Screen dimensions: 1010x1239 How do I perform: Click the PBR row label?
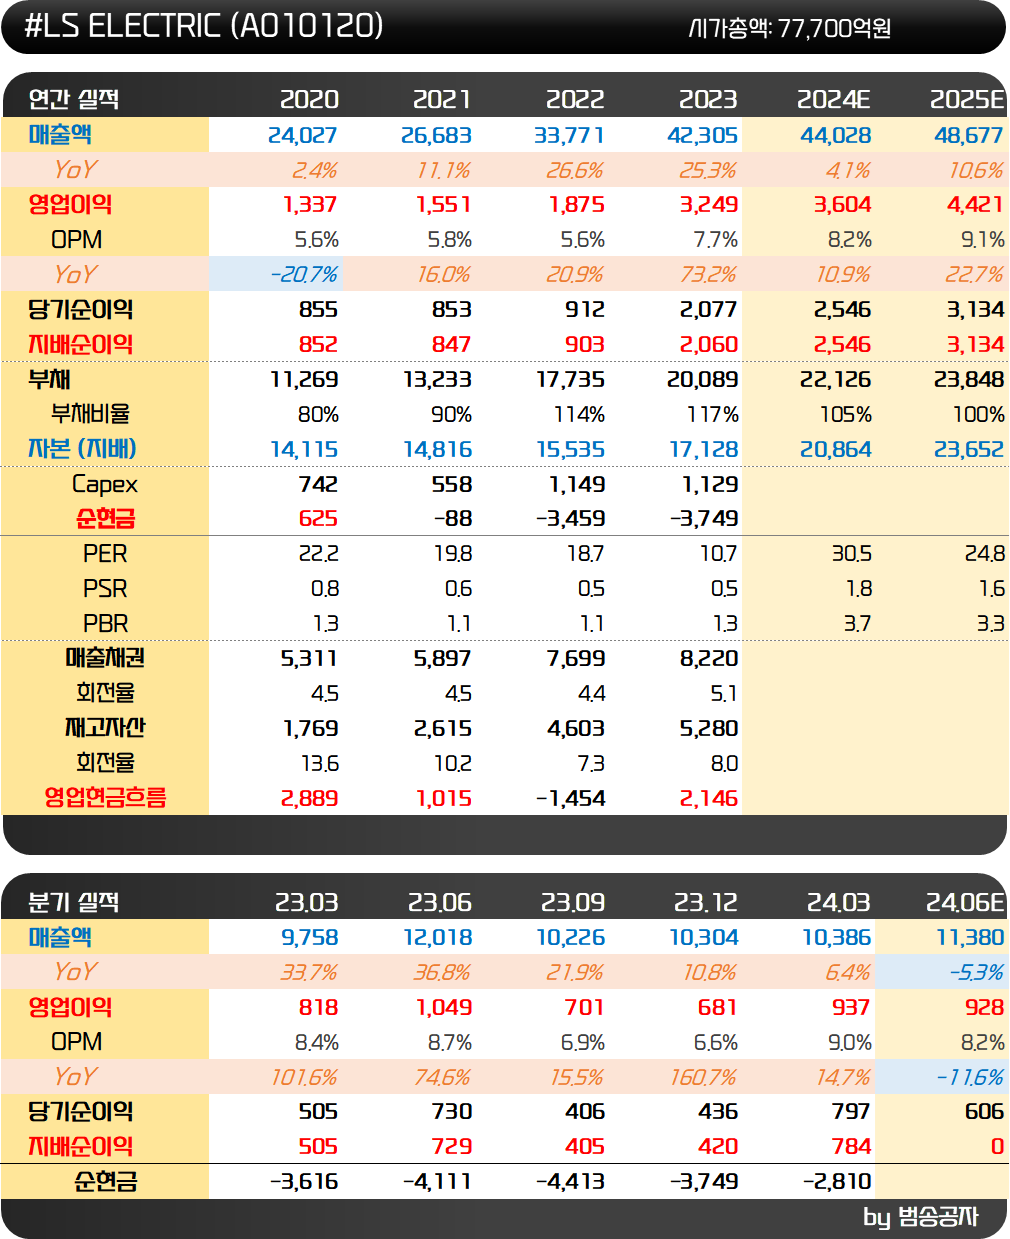coord(105,623)
